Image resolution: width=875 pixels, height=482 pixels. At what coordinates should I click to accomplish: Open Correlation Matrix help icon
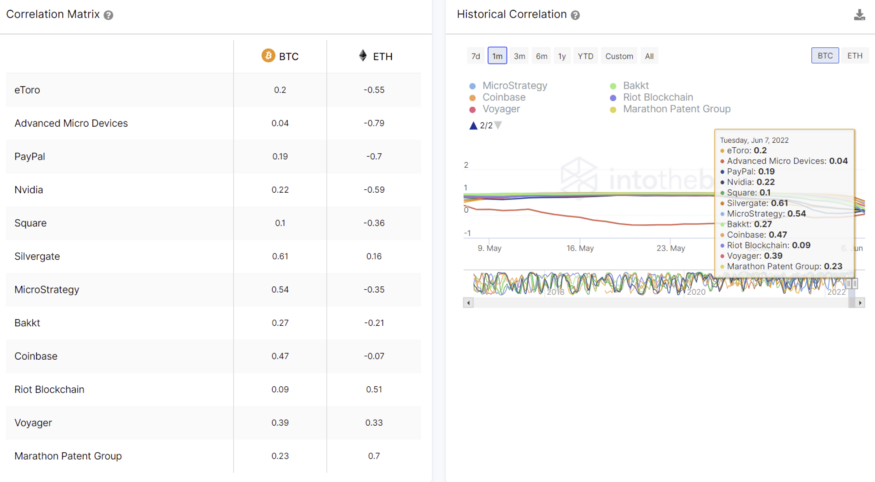click(108, 15)
